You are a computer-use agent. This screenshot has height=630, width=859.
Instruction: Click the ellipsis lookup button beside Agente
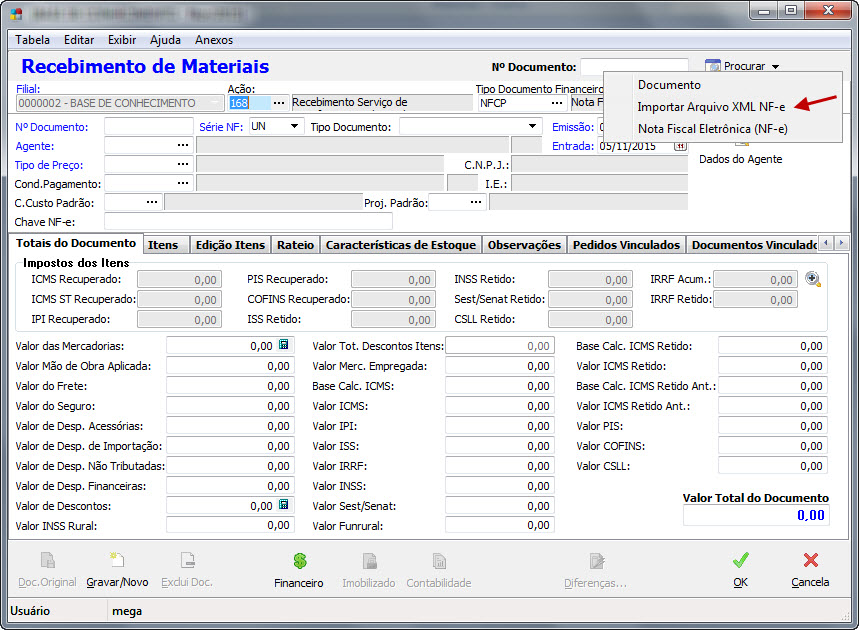(182, 146)
